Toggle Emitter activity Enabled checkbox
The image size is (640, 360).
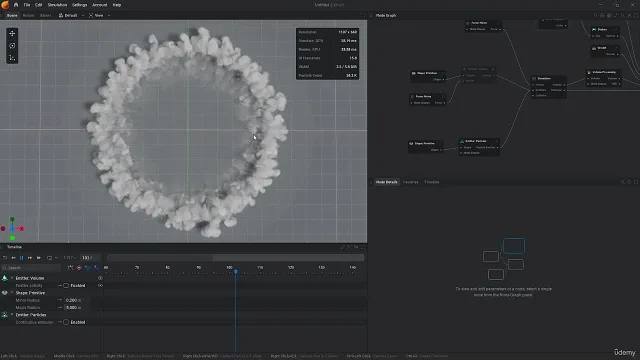tap(66, 286)
